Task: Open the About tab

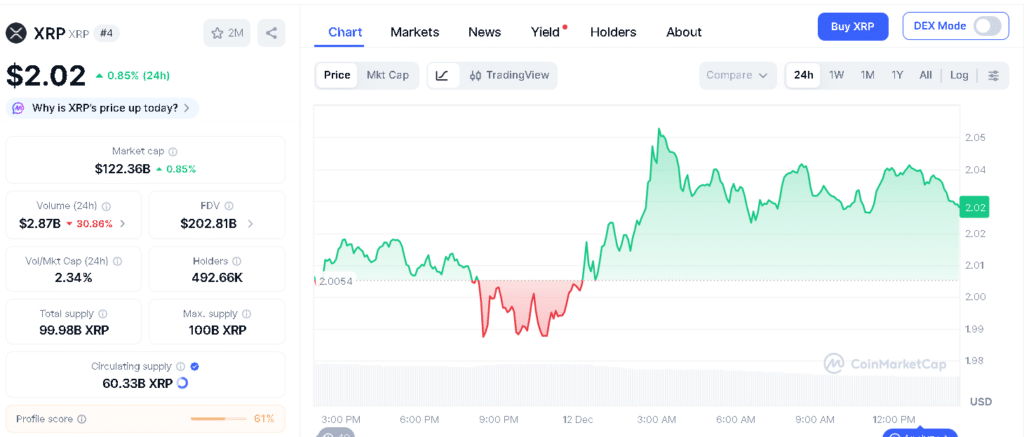Action: click(x=684, y=32)
